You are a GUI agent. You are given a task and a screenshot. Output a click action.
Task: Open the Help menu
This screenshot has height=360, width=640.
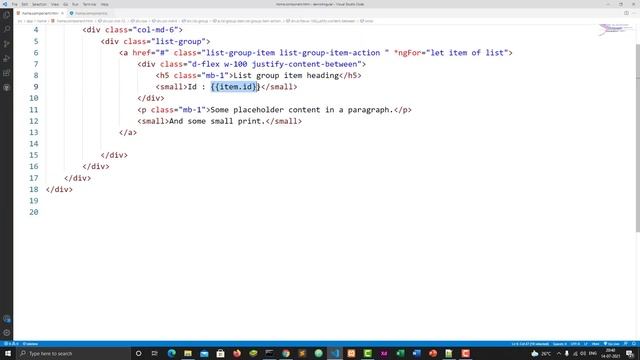pos(104,4)
